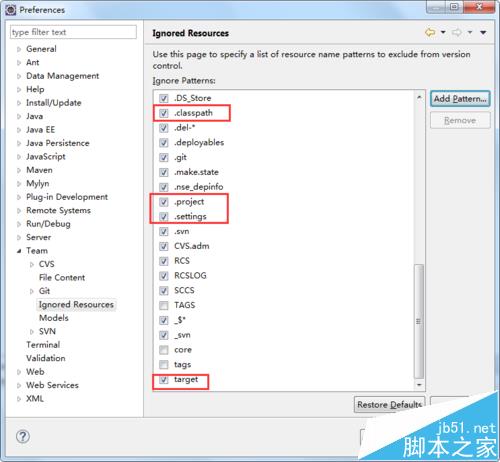500x462 pixels.
Task: Open the back history dropdown arrow
Action: (443, 32)
